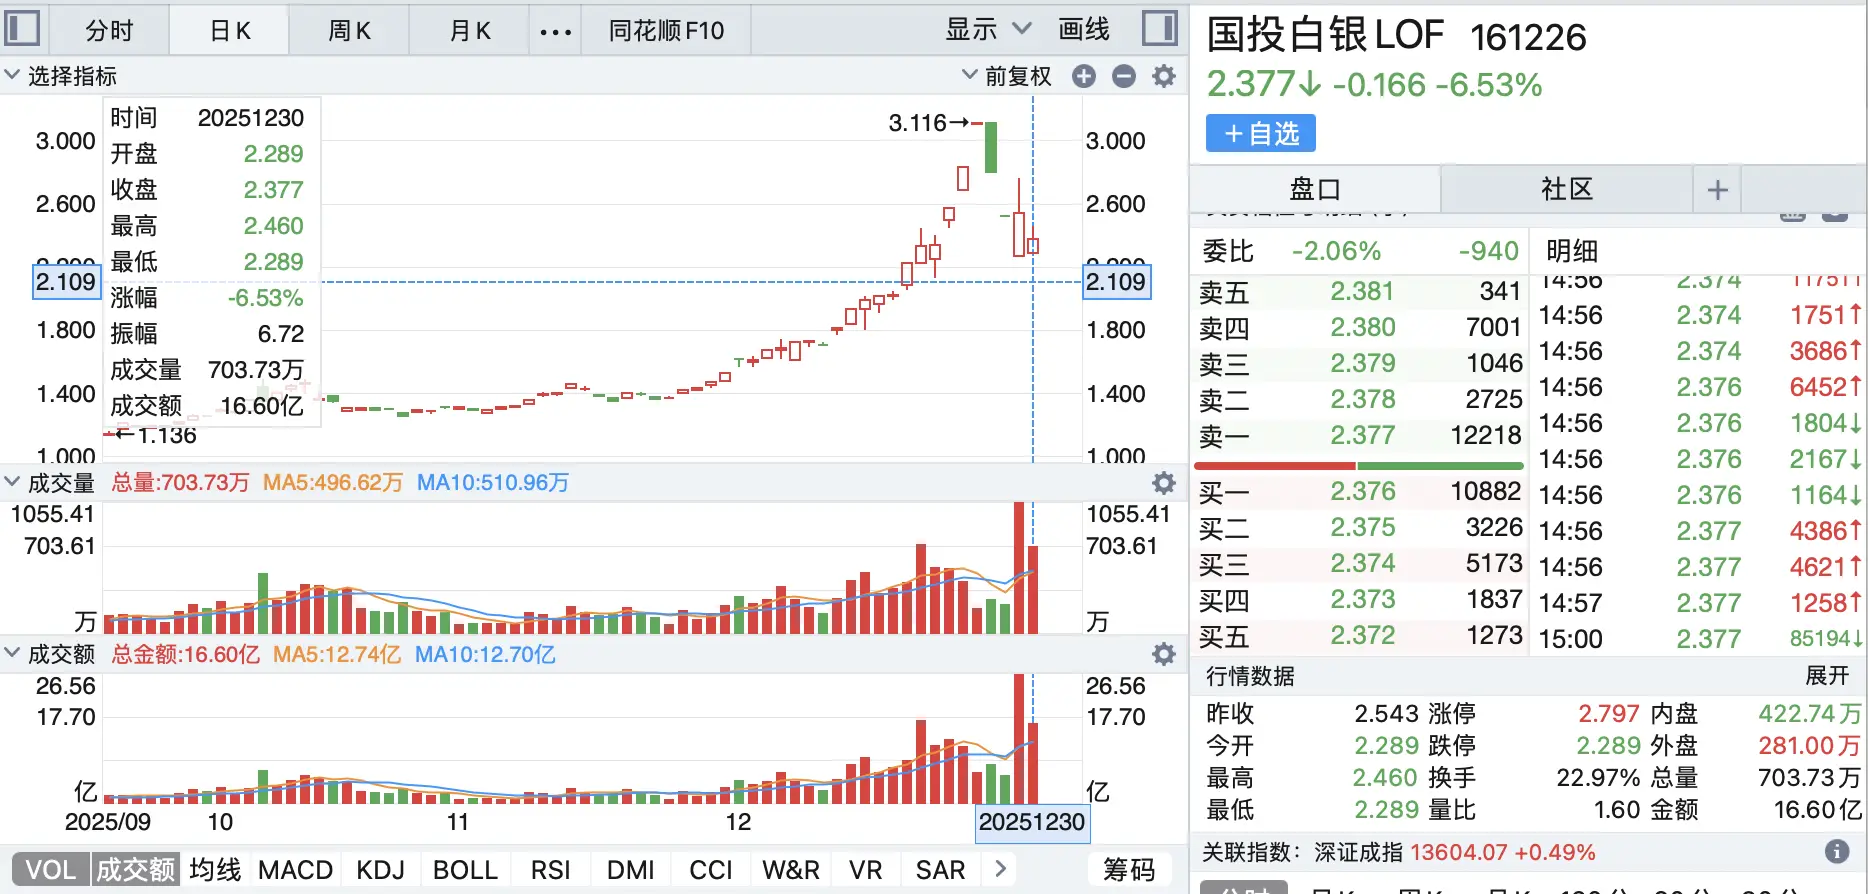Switch to the 社区 community tab
The image size is (1868, 894).
click(x=1566, y=189)
